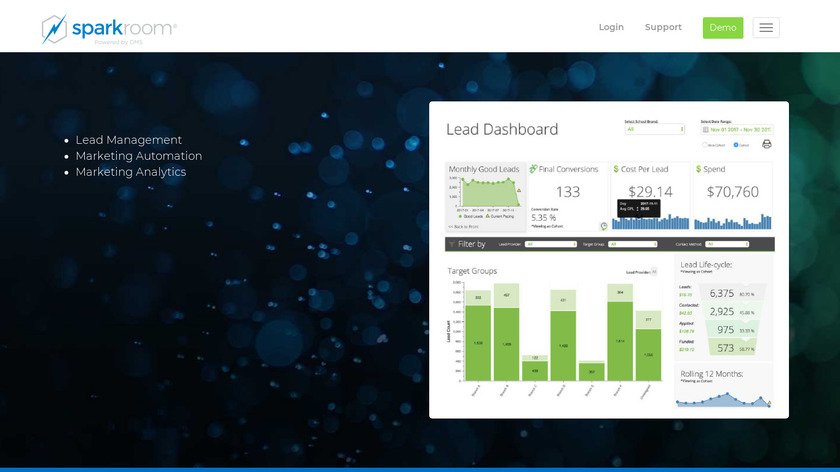Viewport: 840px width, 472px height.
Task: Click the clock icon in Final Conversions card
Action: click(604, 226)
